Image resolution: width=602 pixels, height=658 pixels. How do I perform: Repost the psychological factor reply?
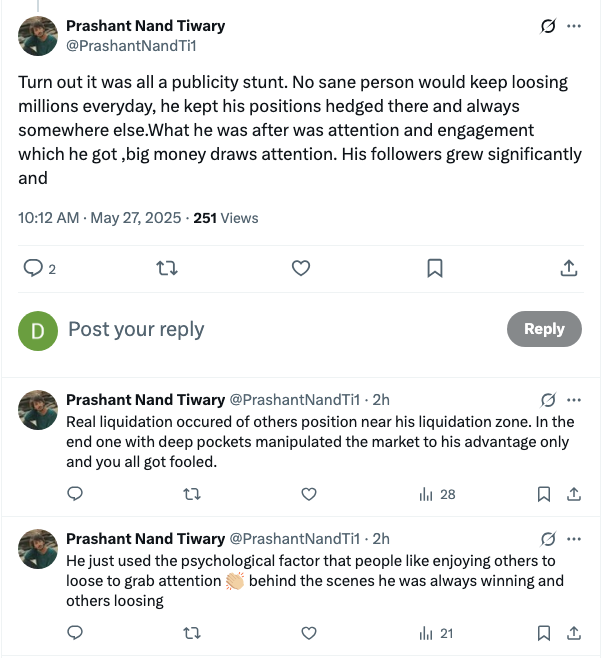click(192, 633)
